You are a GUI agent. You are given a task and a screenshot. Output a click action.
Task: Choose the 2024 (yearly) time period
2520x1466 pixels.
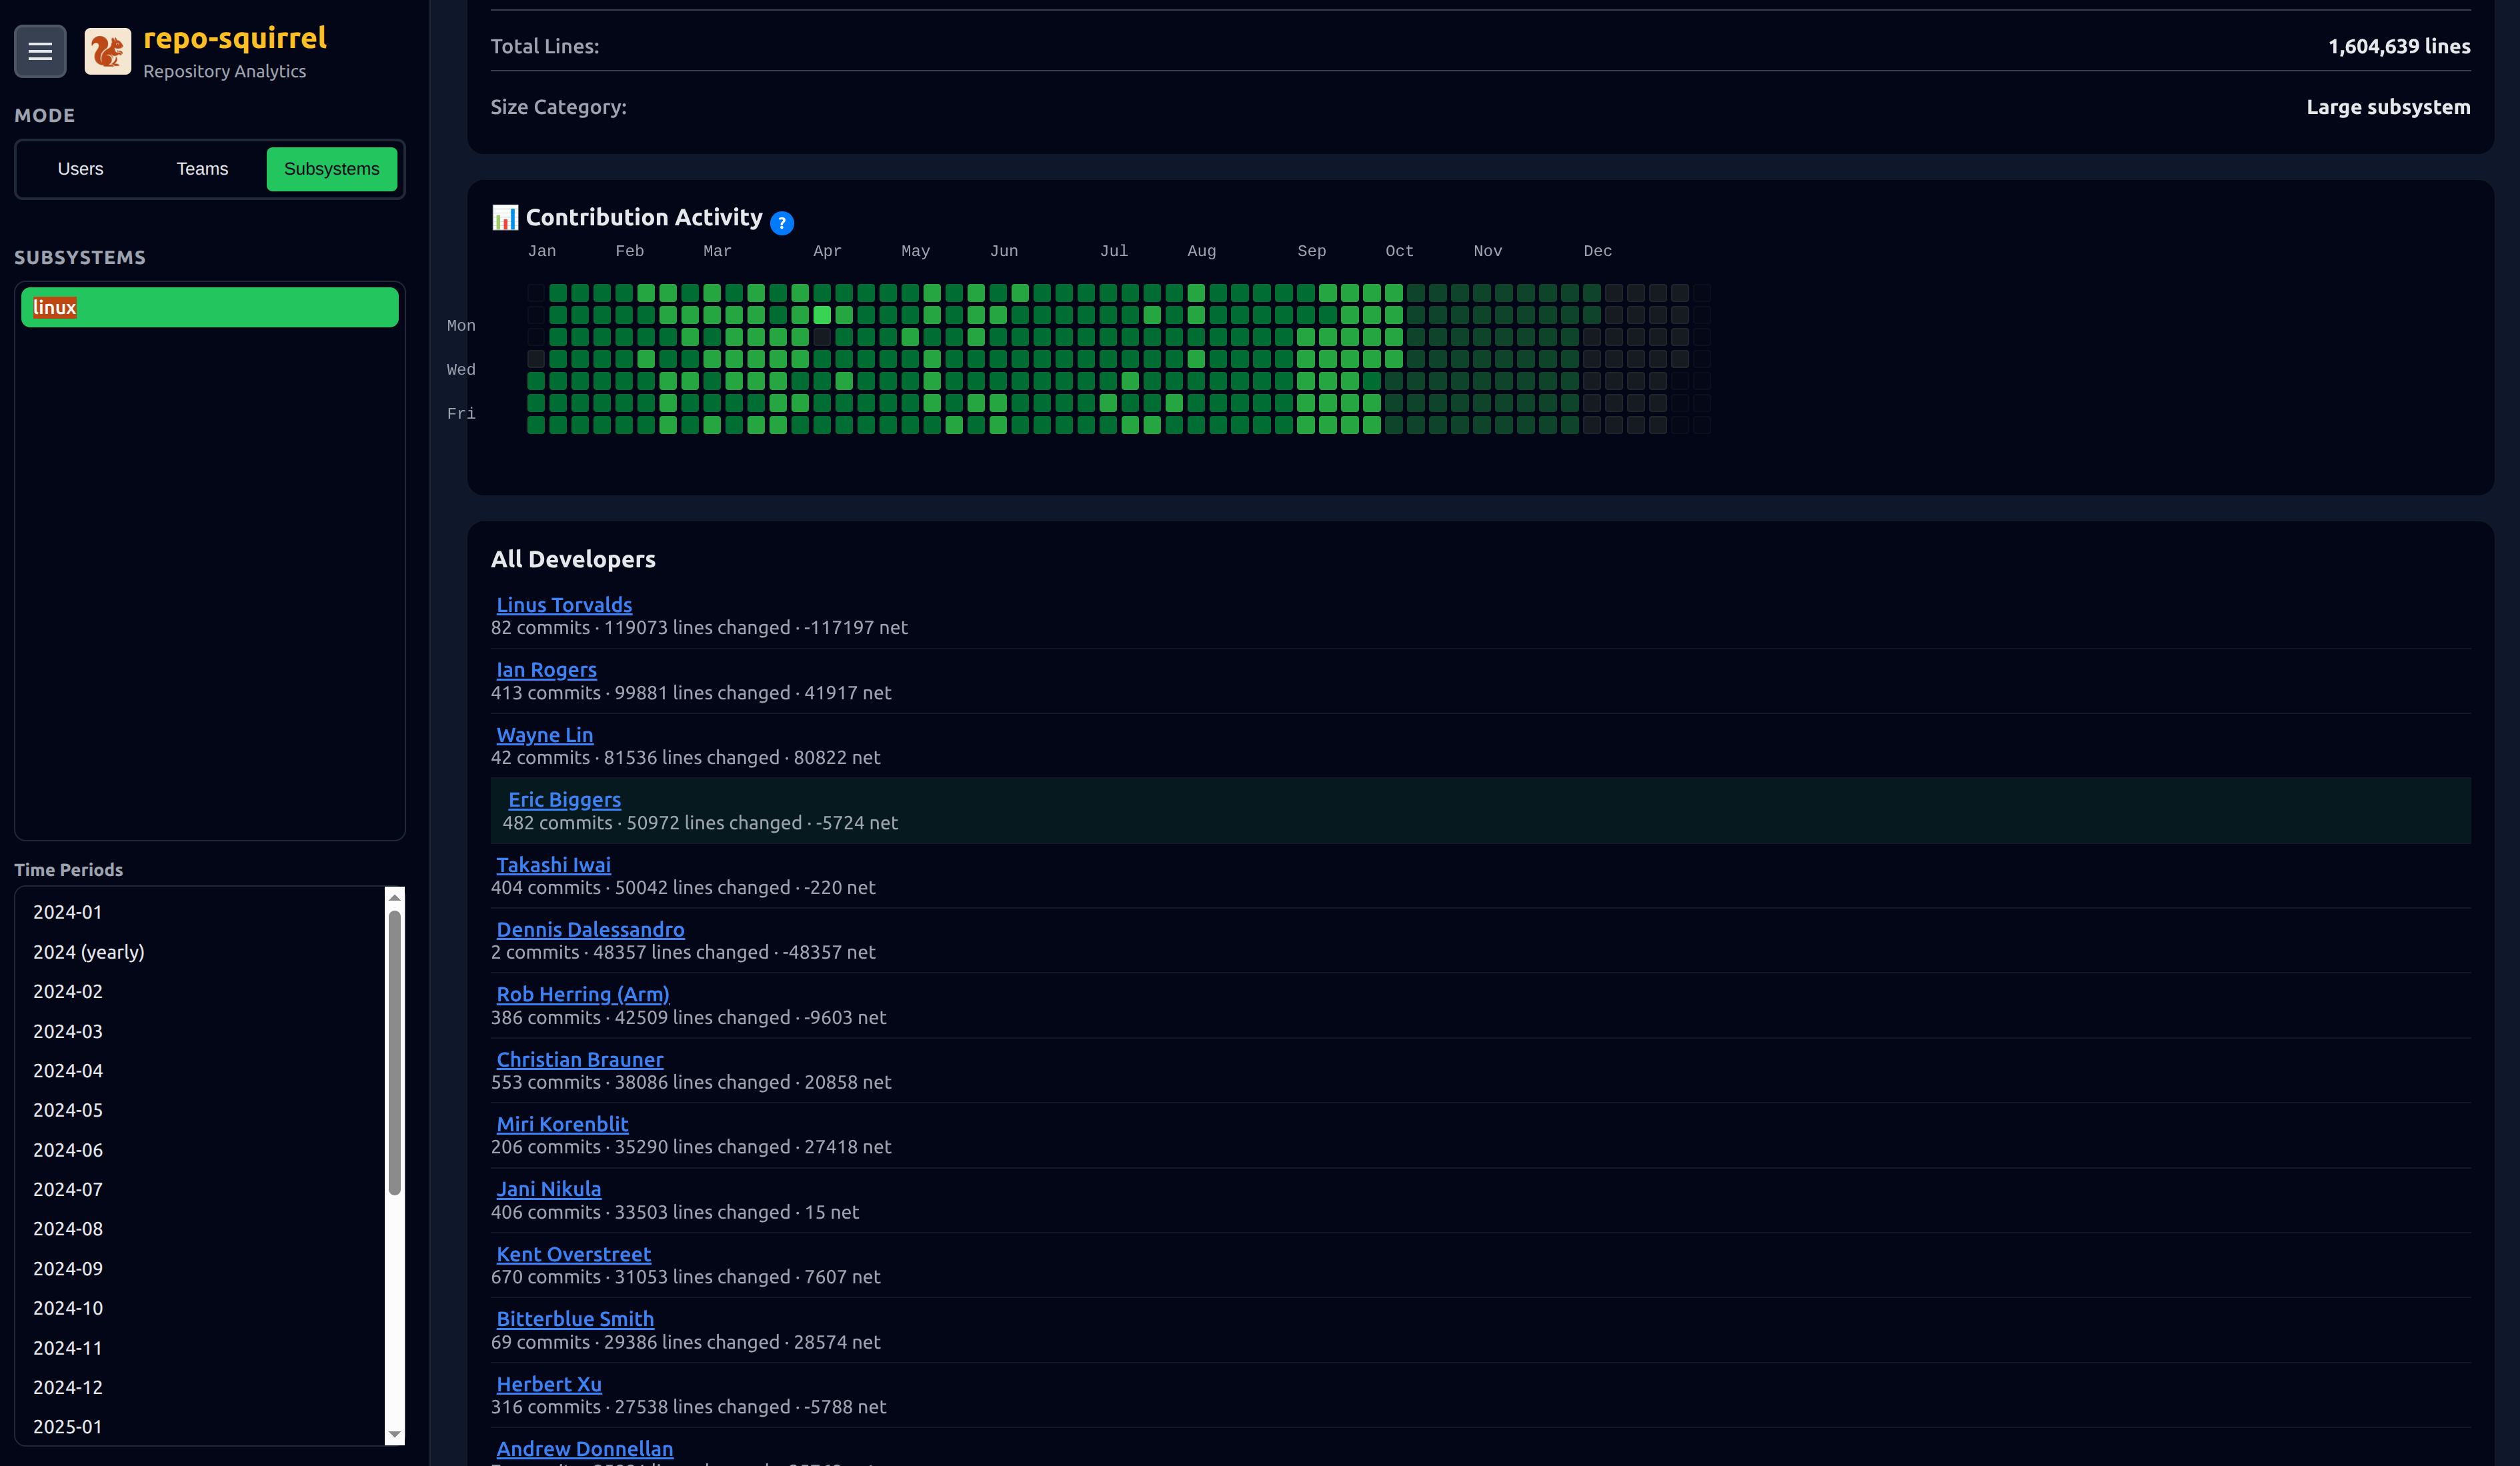[x=89, y=951]
